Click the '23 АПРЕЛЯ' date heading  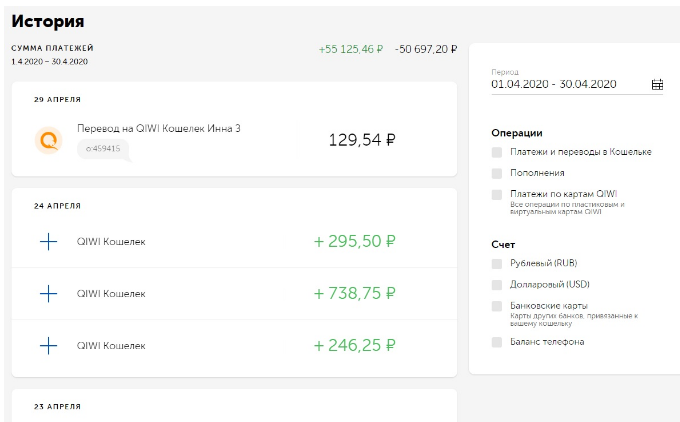[57, 406]
